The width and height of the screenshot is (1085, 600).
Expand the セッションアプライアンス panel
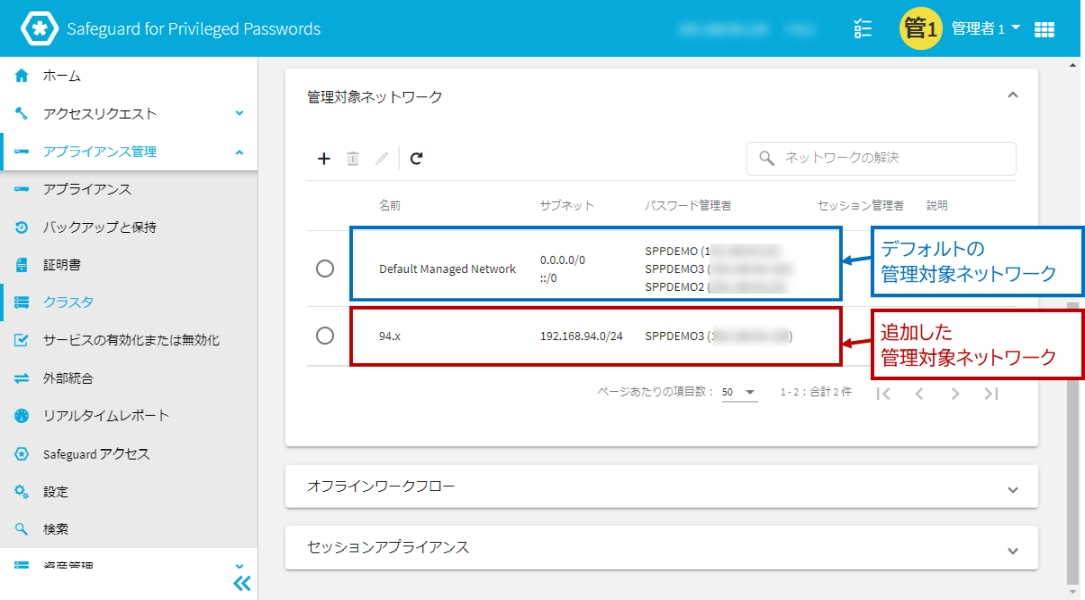pos(1012,551)
